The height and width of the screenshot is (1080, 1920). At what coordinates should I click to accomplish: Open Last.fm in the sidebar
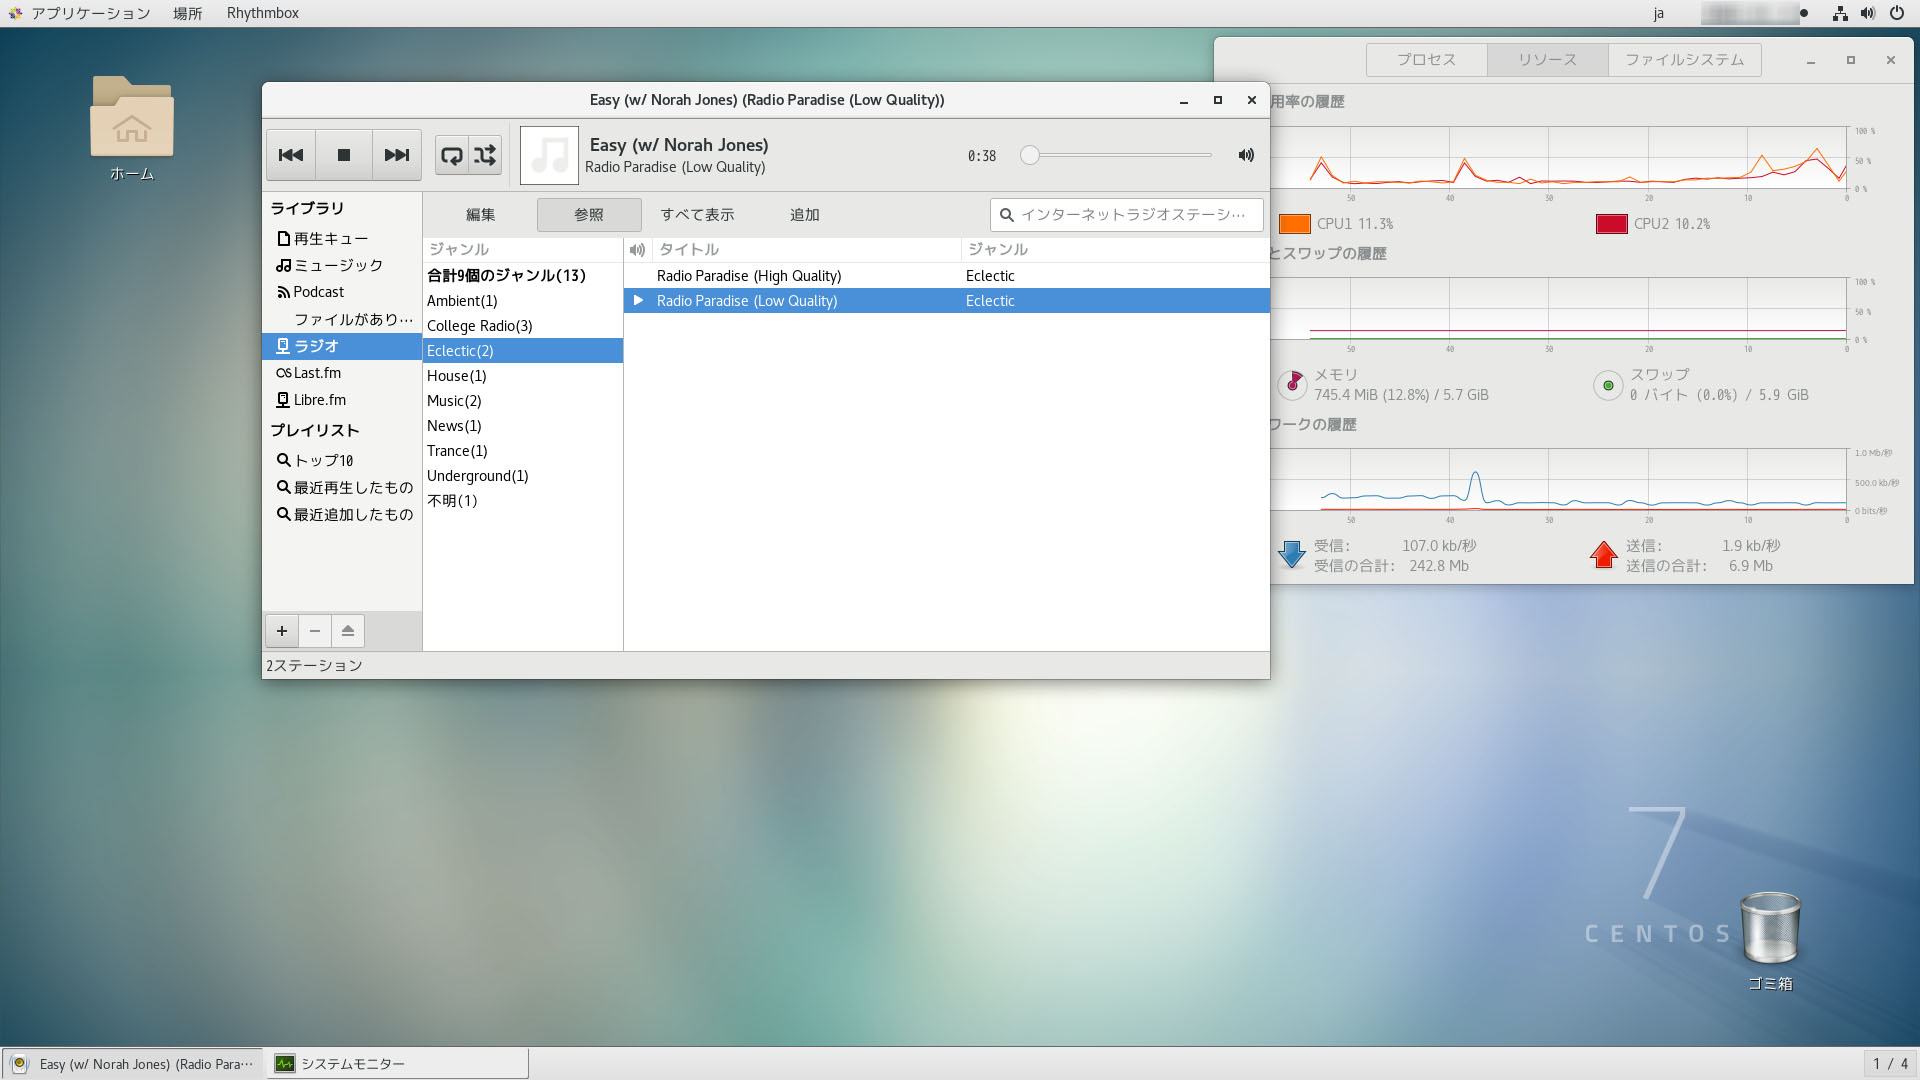pyautogui.click(x=342, y=373)
